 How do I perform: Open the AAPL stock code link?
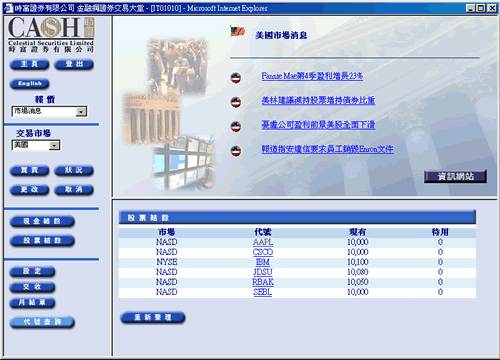[263, 242]
